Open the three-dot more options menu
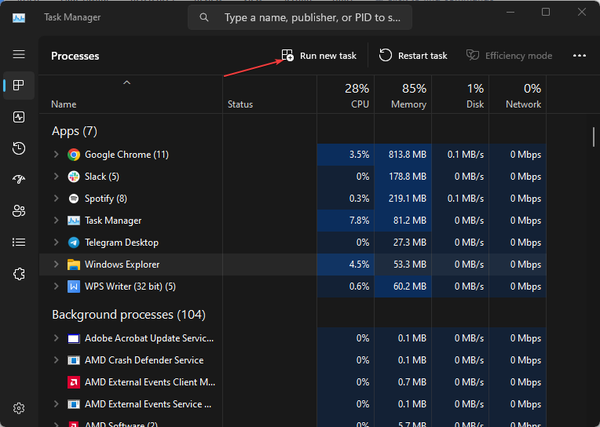The width and height of the screenshot is (600, 427). (578, 56)
